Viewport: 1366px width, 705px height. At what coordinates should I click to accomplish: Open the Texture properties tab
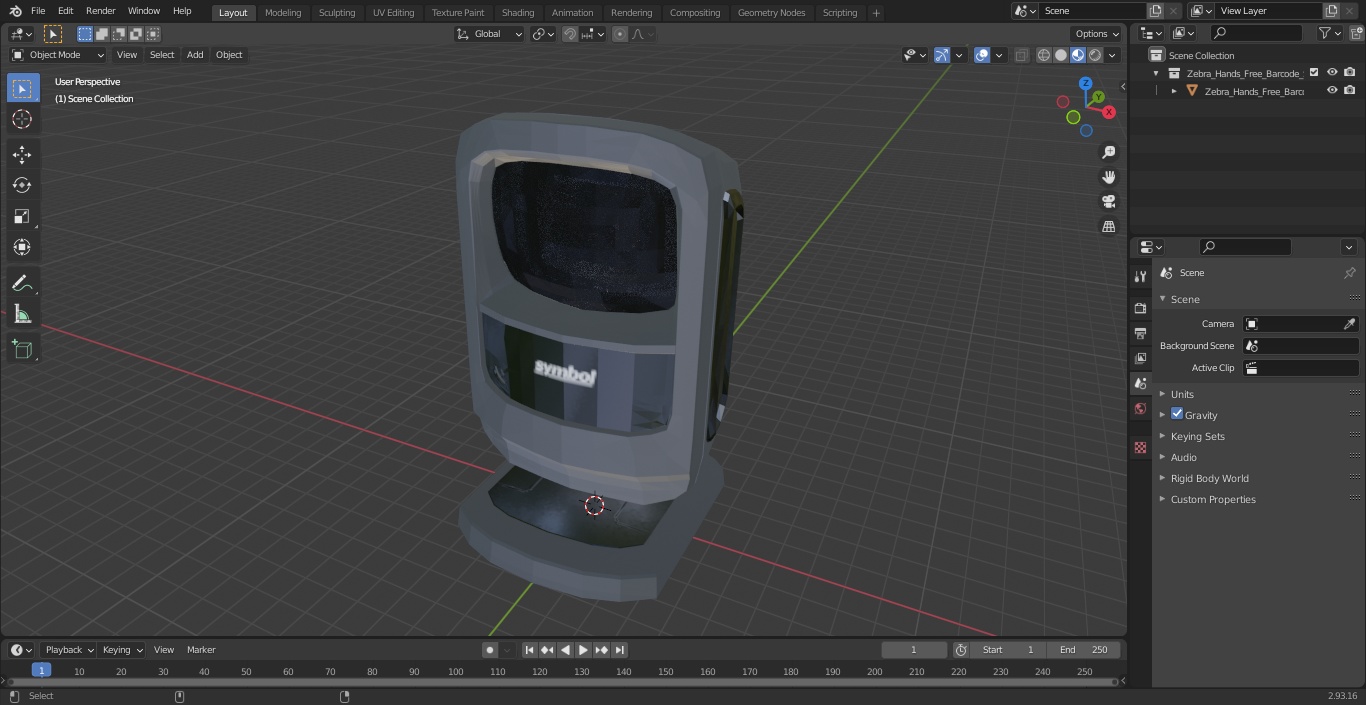(x=1140, y=447)
